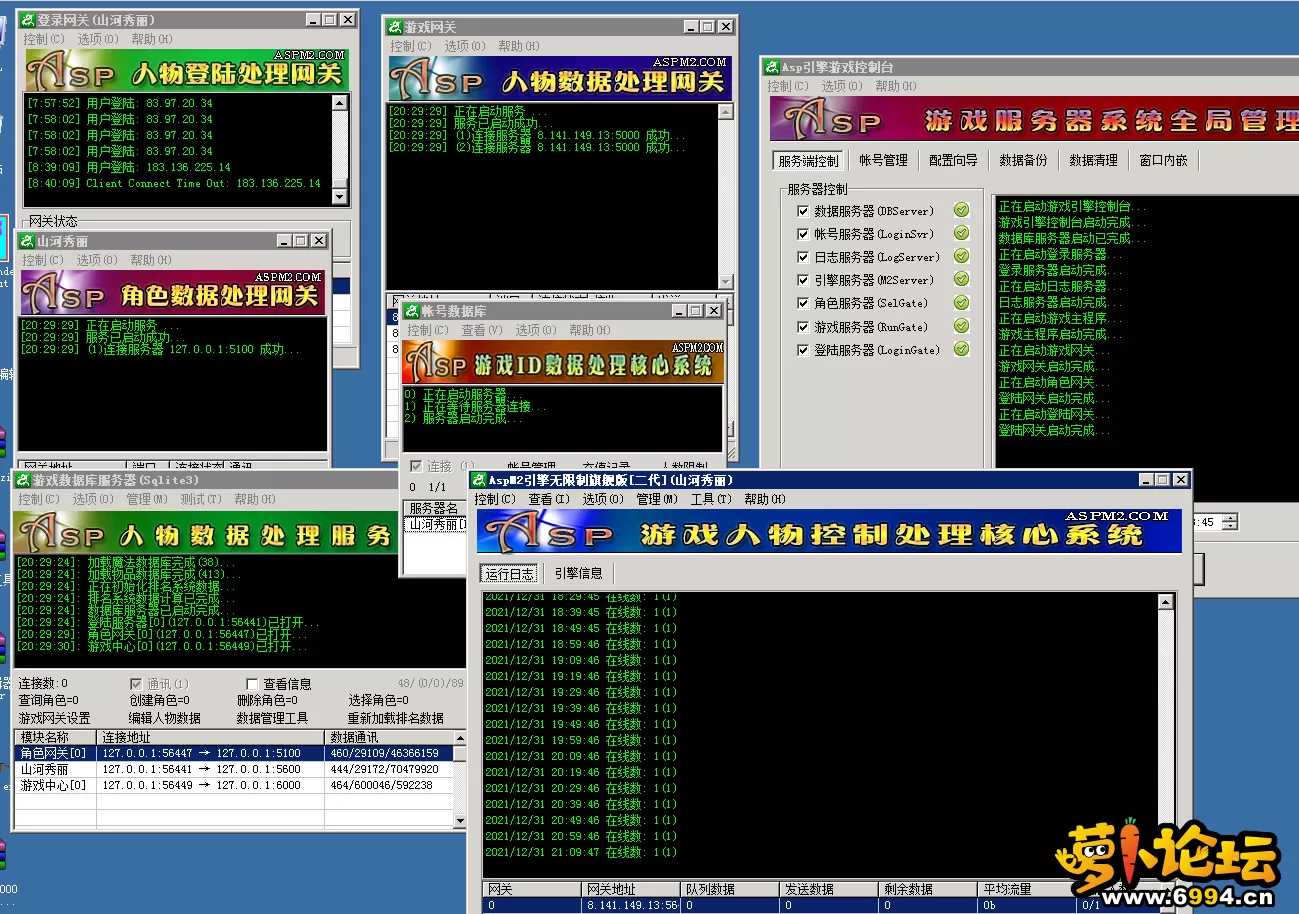Switch to the 窗口内嵌 tab
The height and width of the screenshot is (914, 1299).
click(1163, 160)
